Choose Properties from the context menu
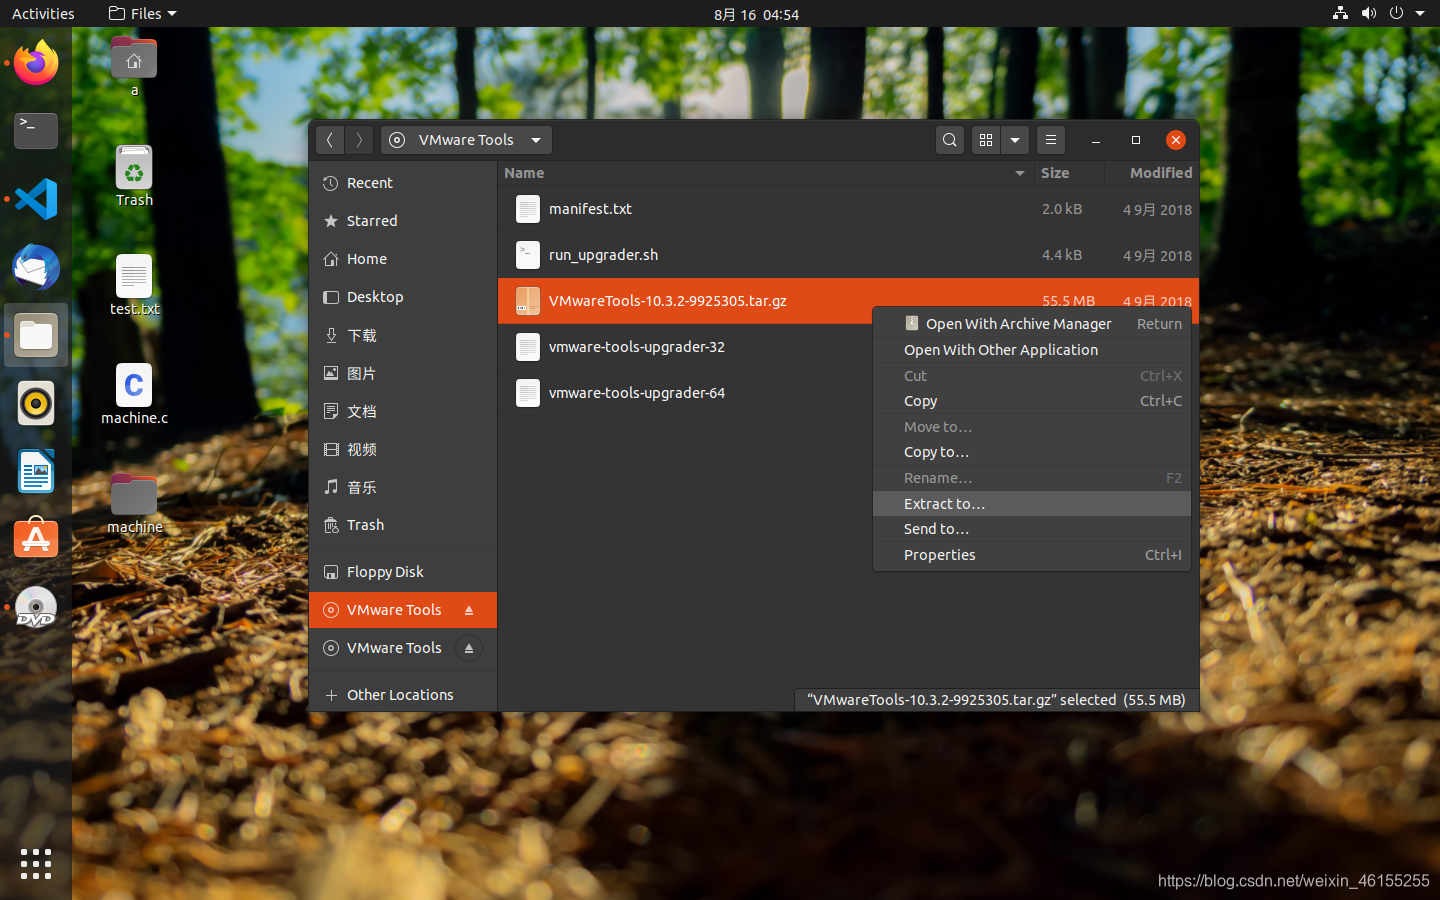1440x900 pixels. (x=1032, y=555)
